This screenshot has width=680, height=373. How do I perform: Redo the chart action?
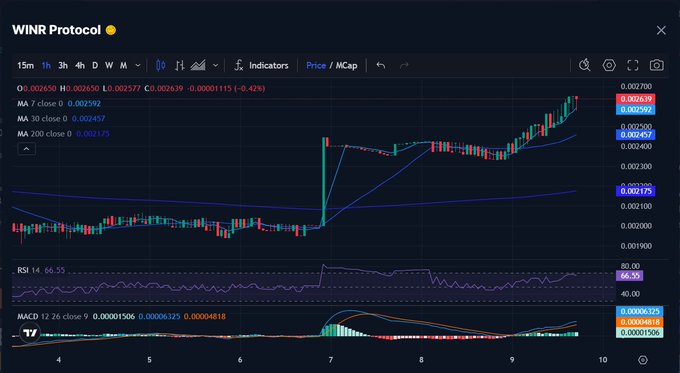pos(404,65)
